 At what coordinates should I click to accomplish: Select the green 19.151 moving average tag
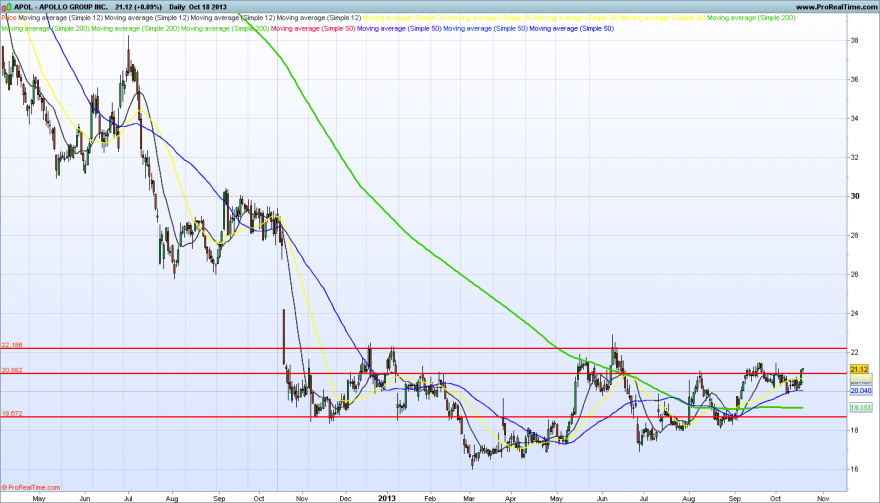(861, 408)
